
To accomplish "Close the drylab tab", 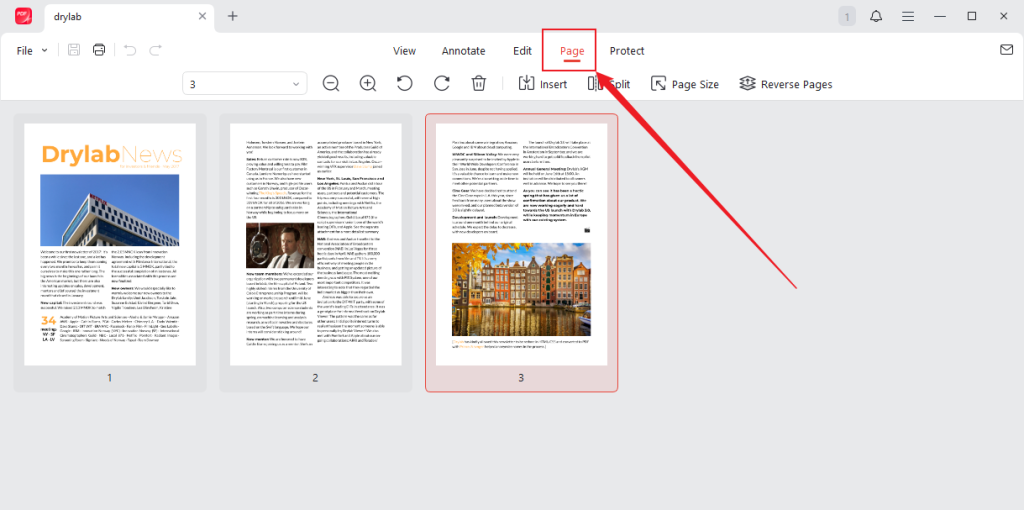I will coord(203,16).
